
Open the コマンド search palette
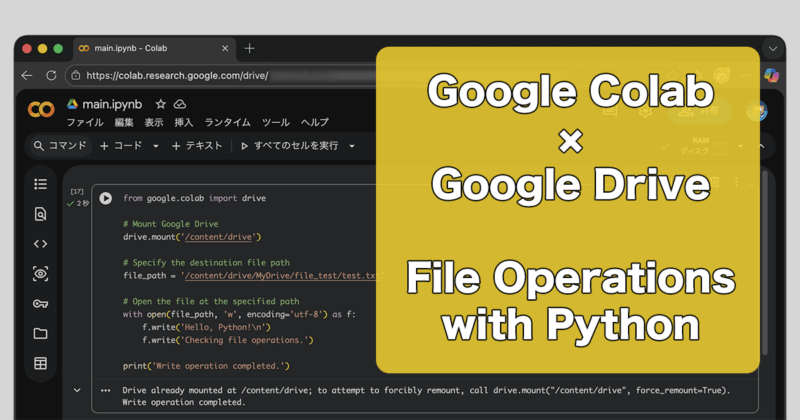[x=60, y=146]
